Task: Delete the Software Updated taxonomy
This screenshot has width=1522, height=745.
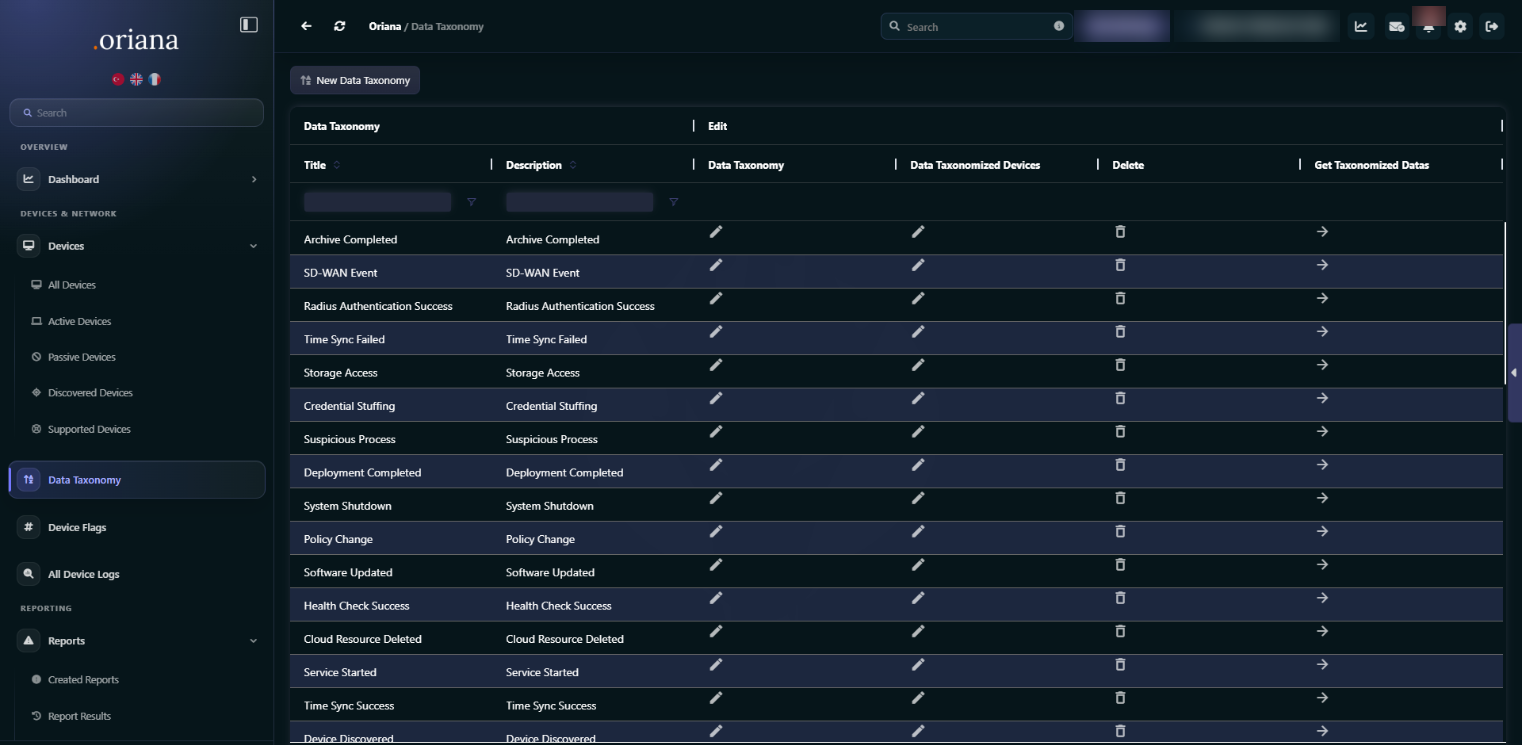Action: 1120,565
